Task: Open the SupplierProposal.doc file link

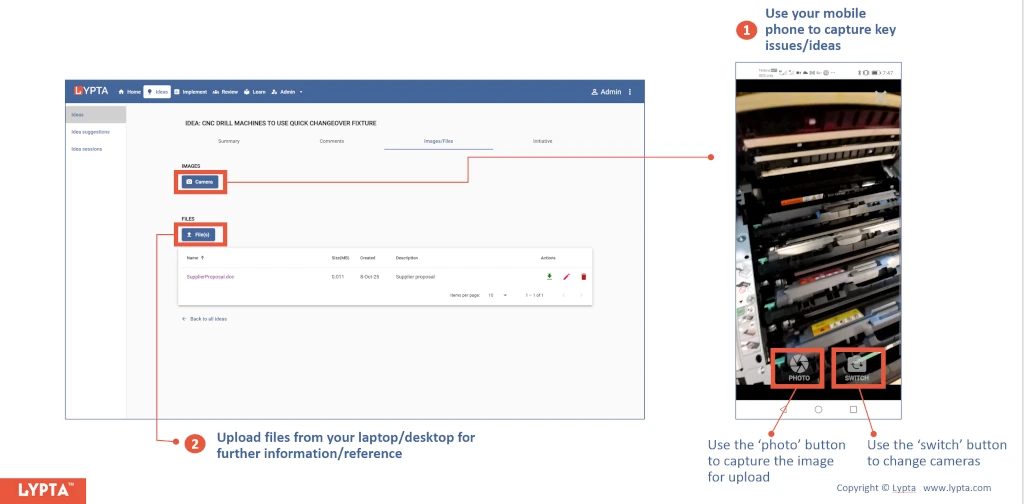Action: 210,277
